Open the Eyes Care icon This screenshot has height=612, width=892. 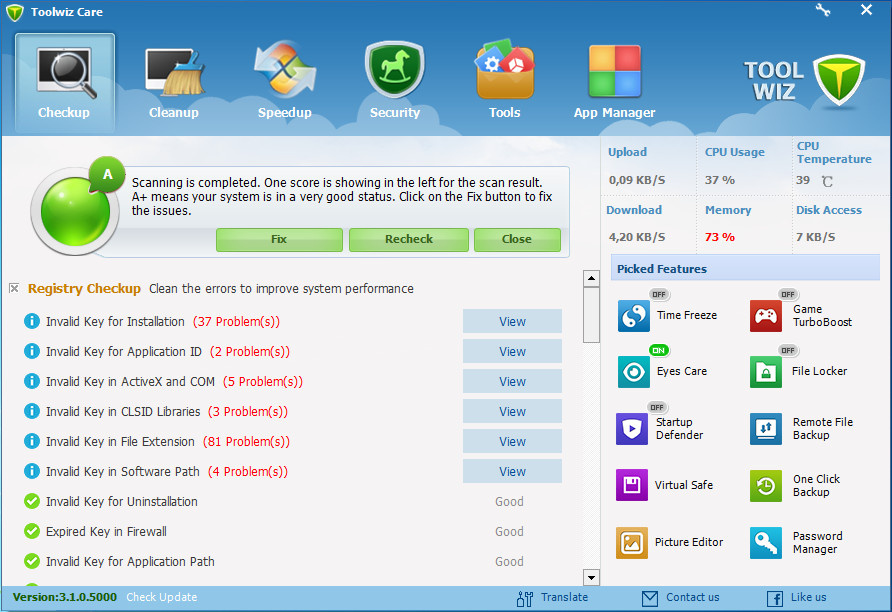[634, 372]
